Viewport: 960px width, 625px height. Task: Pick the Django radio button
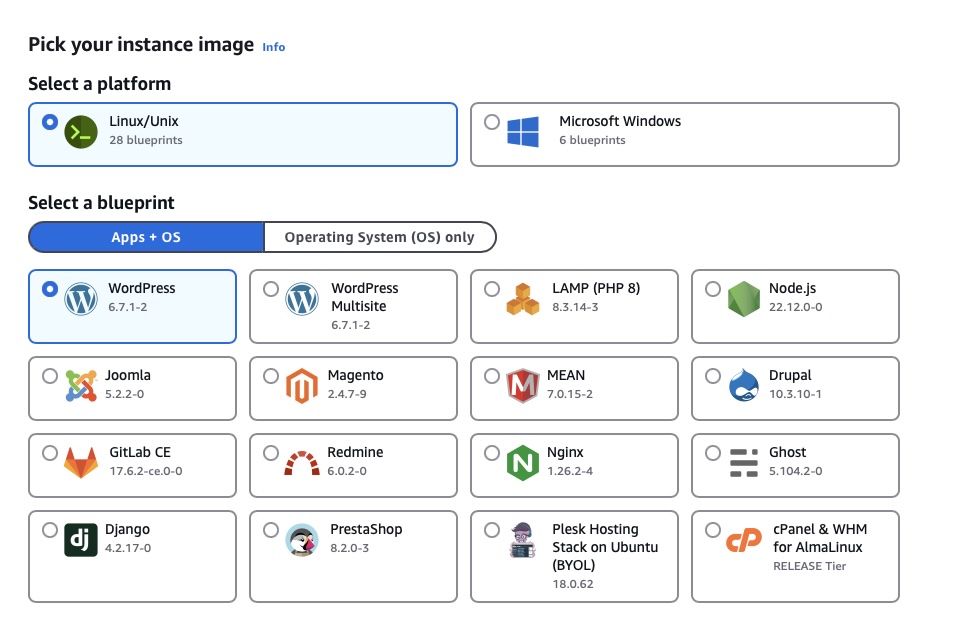pos(50,530)
